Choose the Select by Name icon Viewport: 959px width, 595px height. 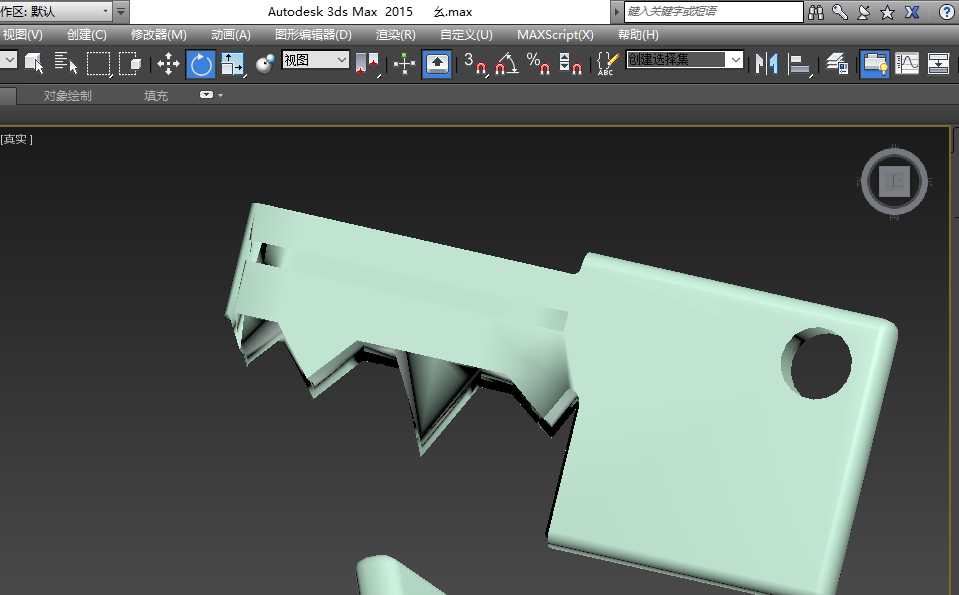(66, 65)
